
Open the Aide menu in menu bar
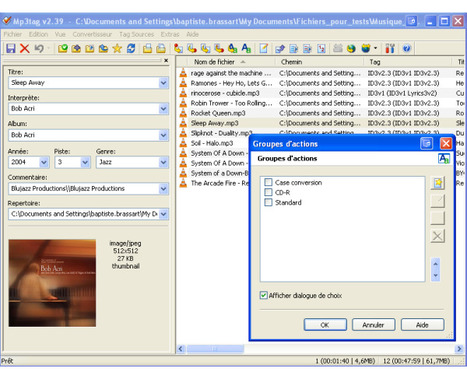(x=192, y=34)
